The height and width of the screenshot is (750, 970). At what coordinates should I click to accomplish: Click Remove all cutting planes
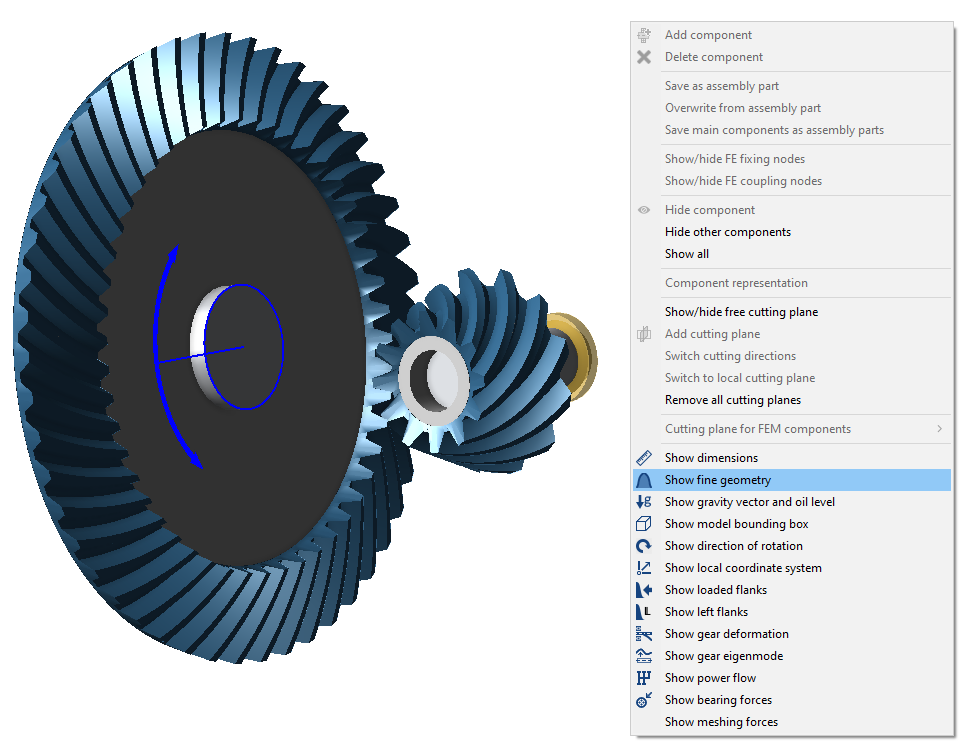(x=732, y=400)
